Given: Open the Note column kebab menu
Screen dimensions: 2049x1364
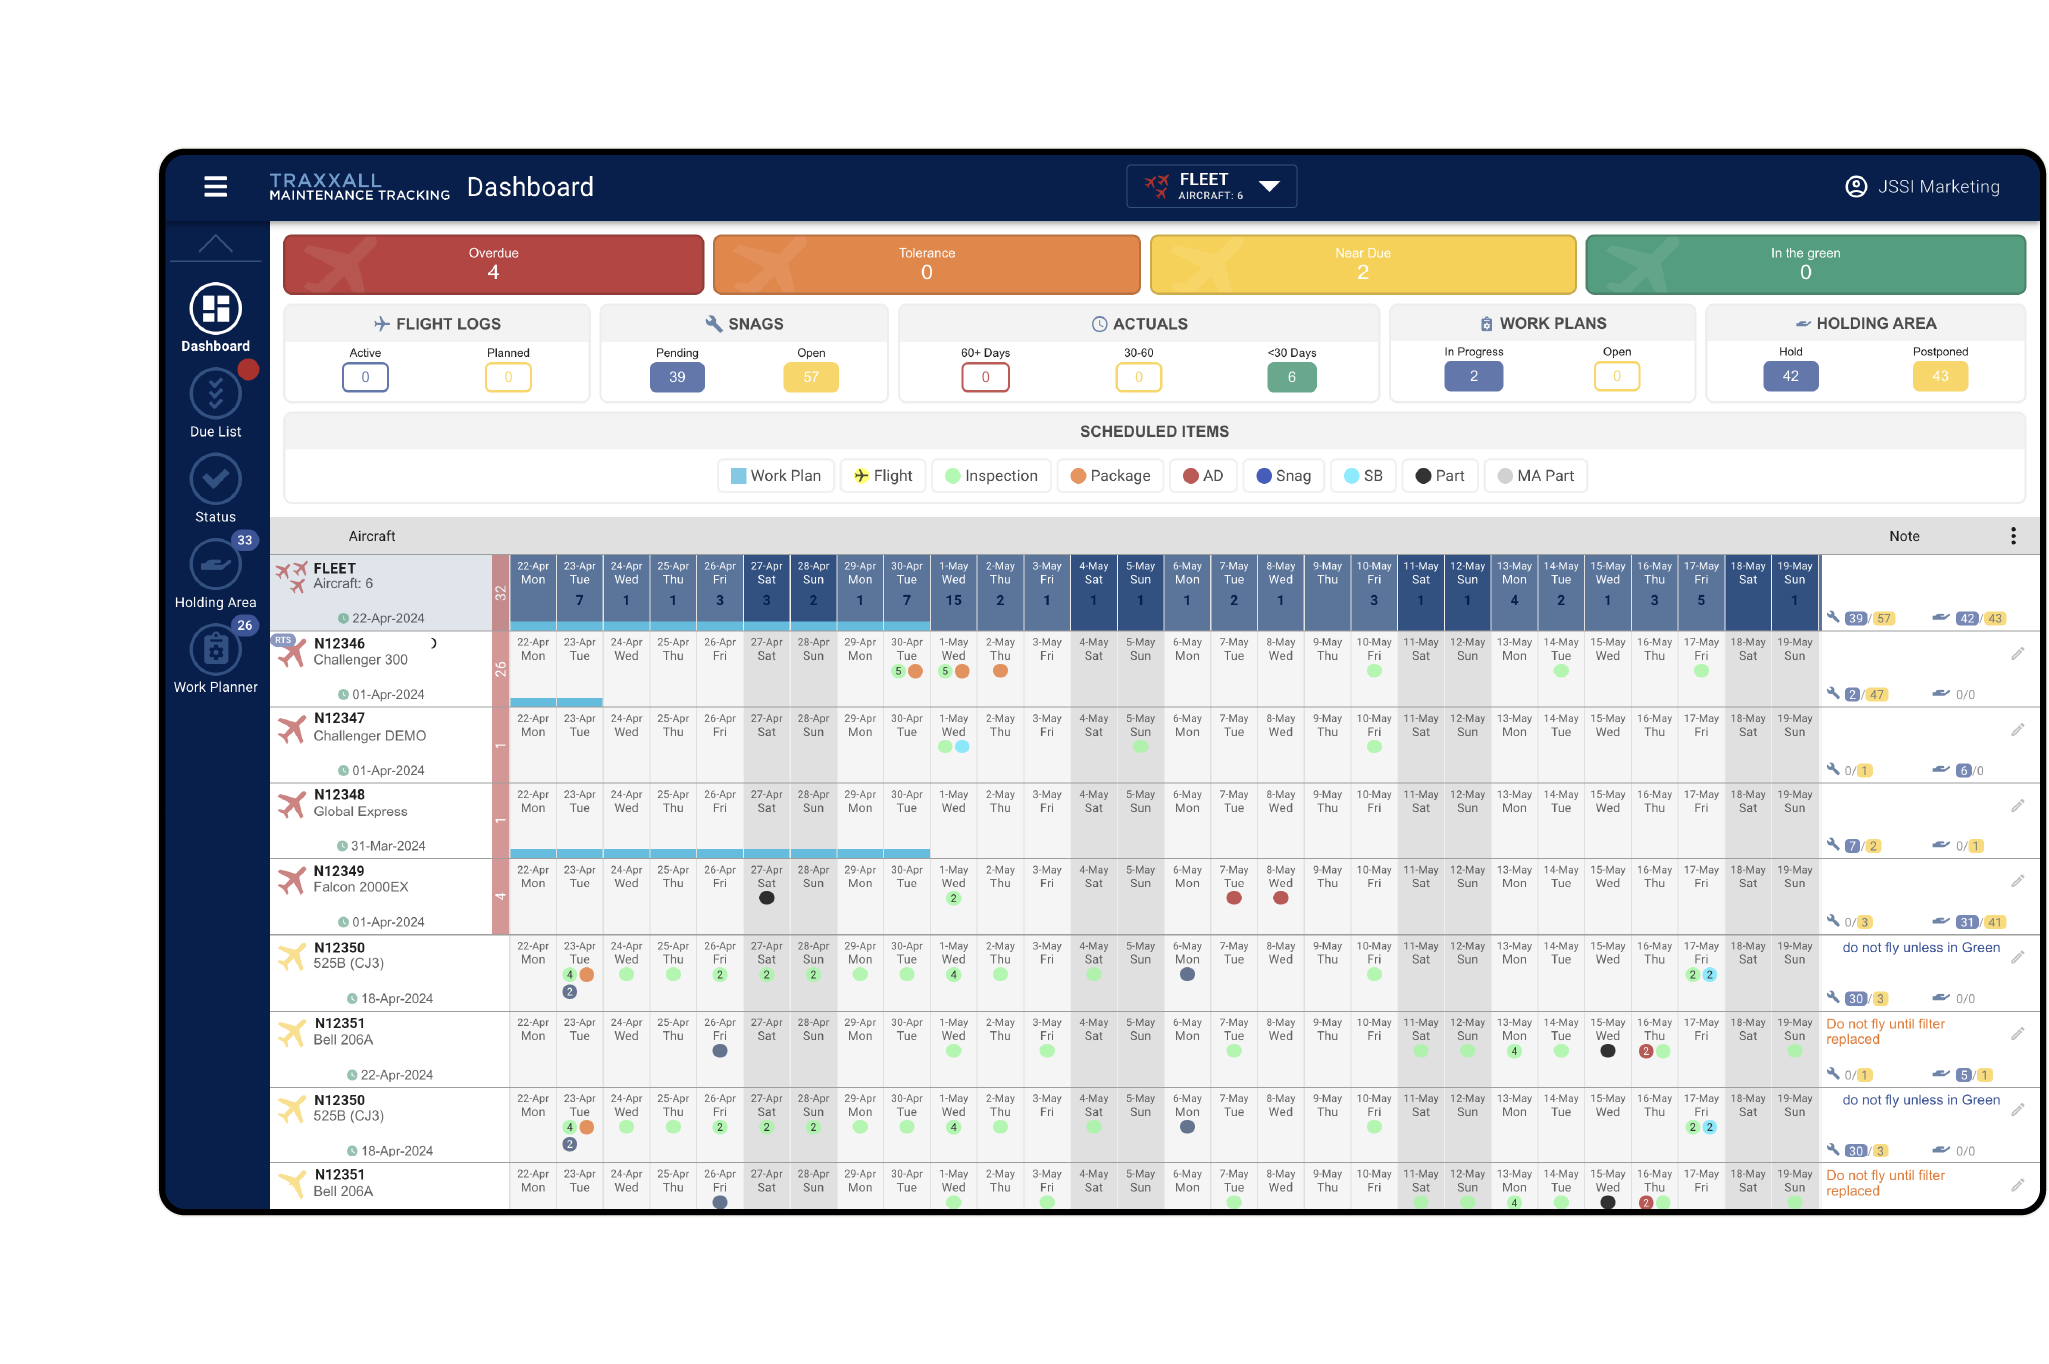Looking at the screenshot, I should coord(2013,536).
